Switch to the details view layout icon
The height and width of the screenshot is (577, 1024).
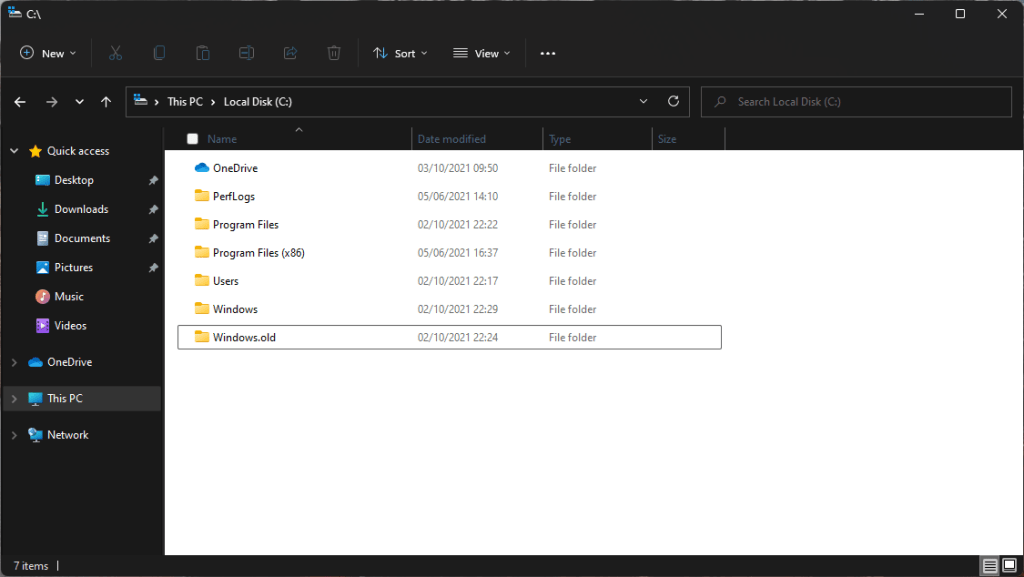[x=989, y=566]
